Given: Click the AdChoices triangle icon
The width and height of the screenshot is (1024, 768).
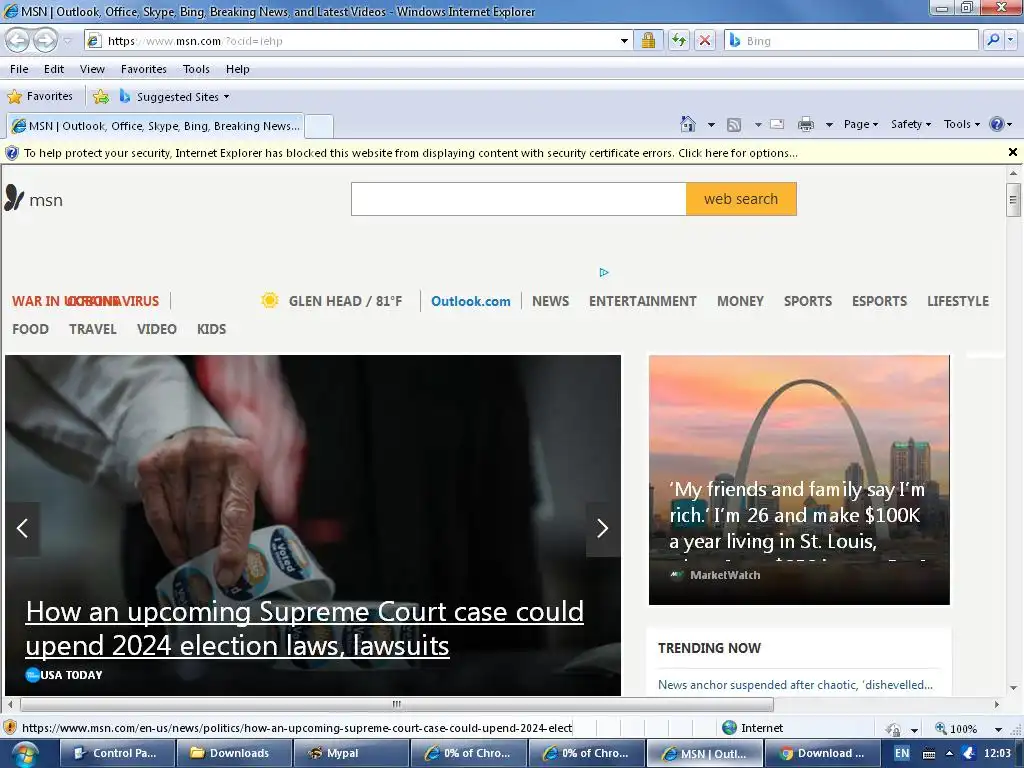Looking at the screenshot, I should pos(604,272).
